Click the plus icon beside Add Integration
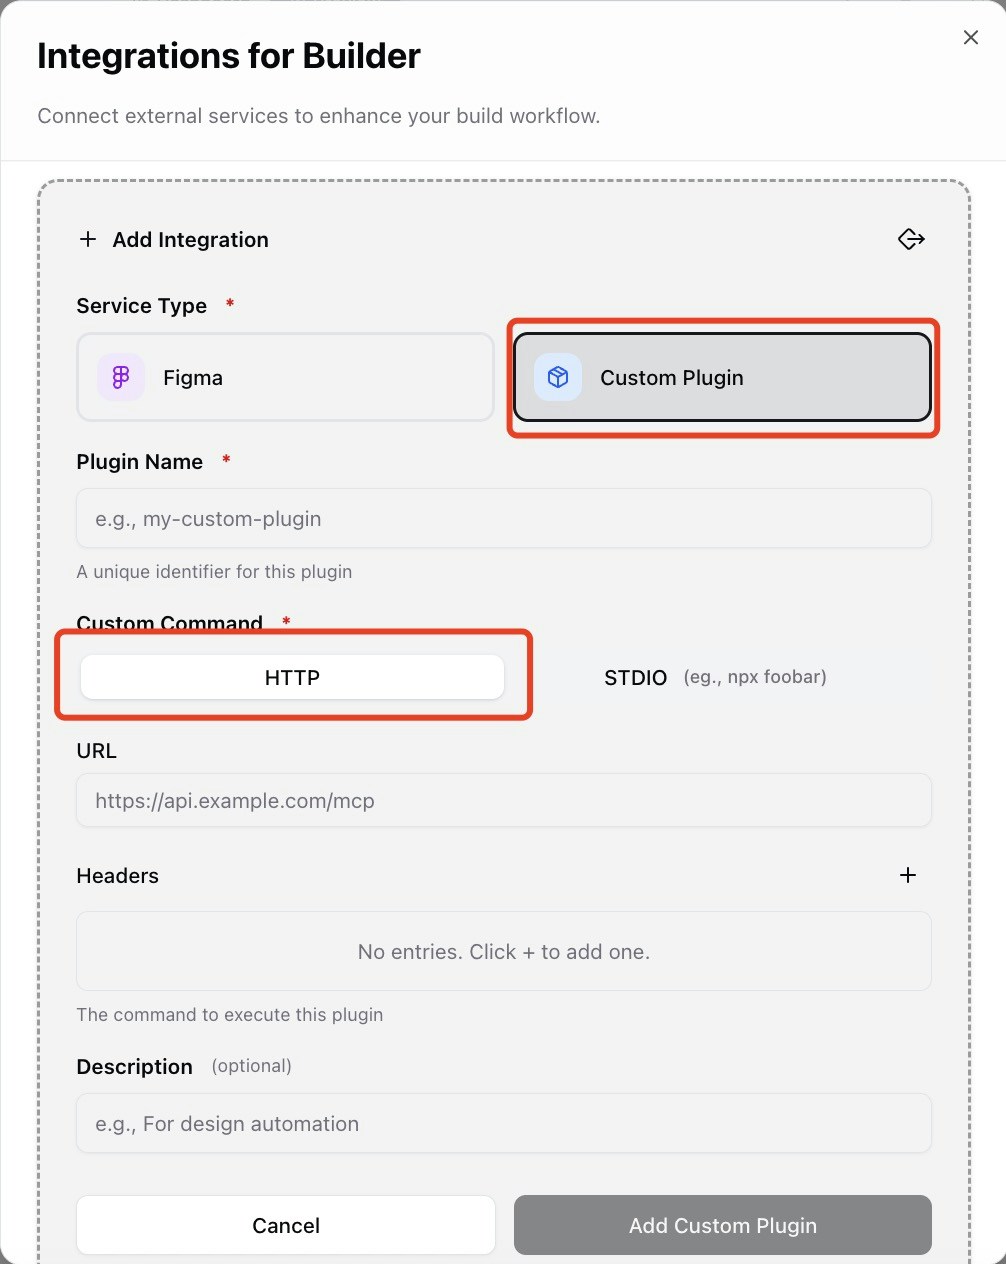 tap(88, 239)
